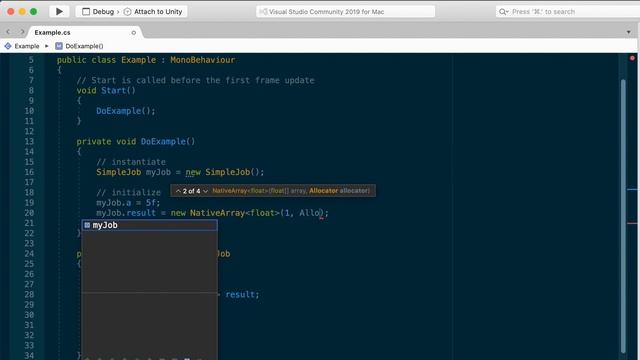Show next overload in signature help
Screen dimensions: 640x360
pos(205,191)
